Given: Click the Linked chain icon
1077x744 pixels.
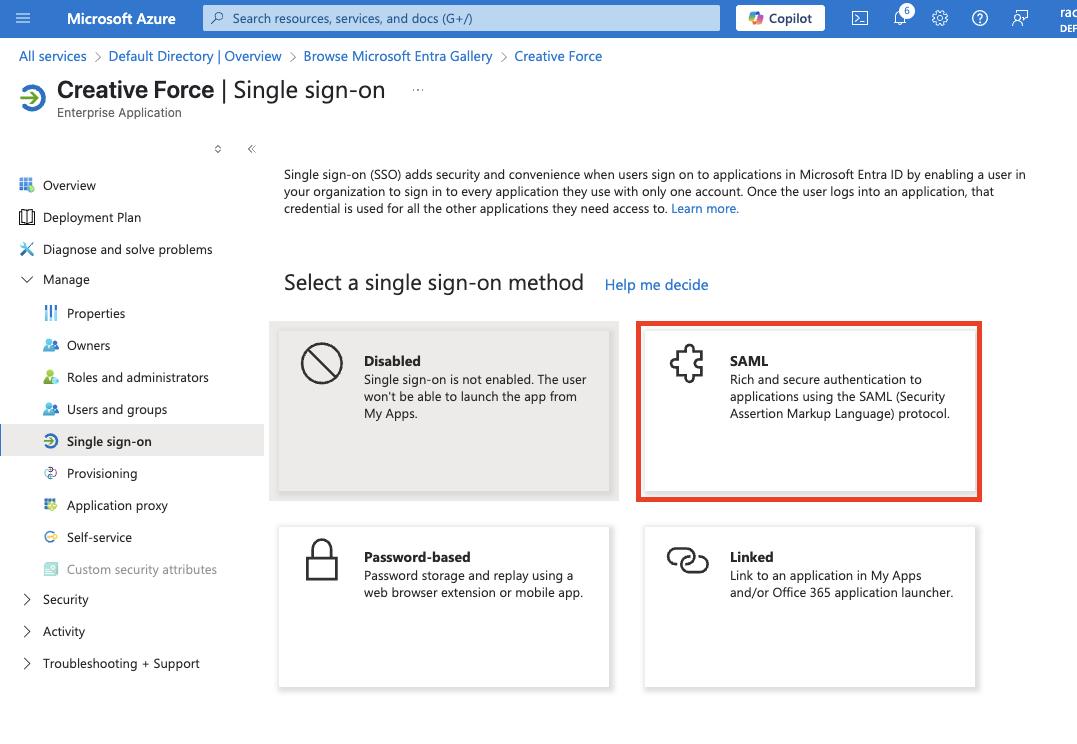Looking at the screenshot, I should click(688, 560).
